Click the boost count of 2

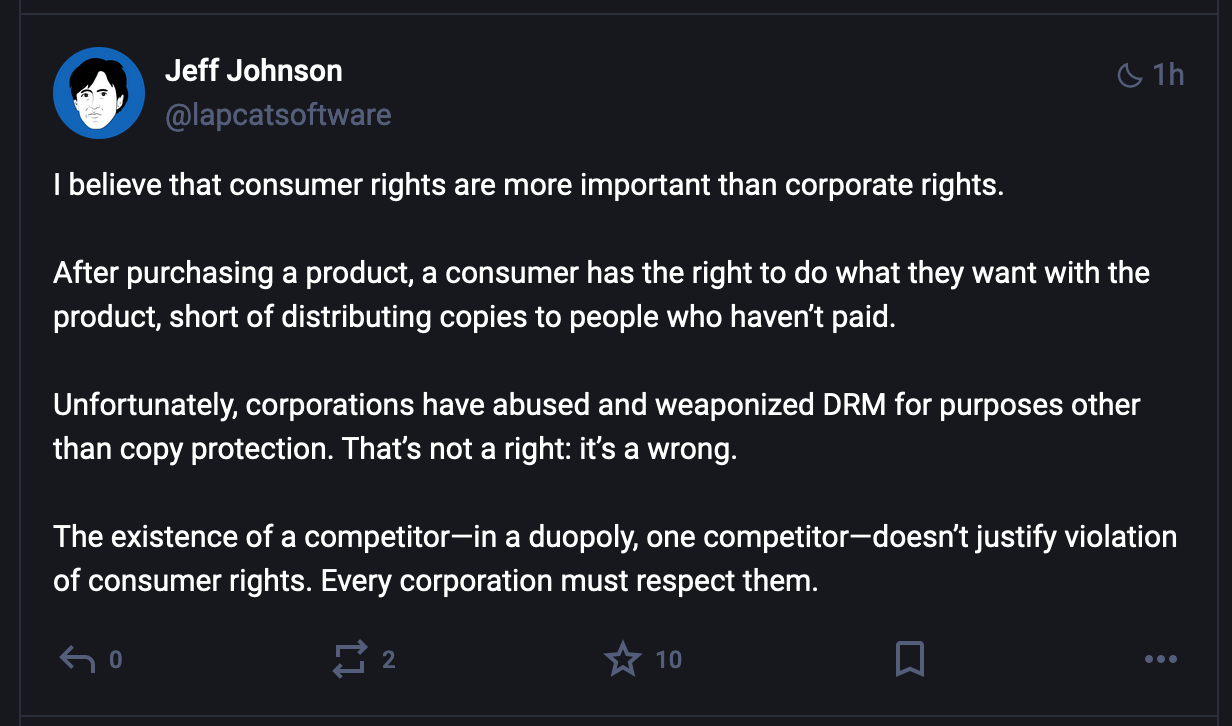click(x=389, y=660)
